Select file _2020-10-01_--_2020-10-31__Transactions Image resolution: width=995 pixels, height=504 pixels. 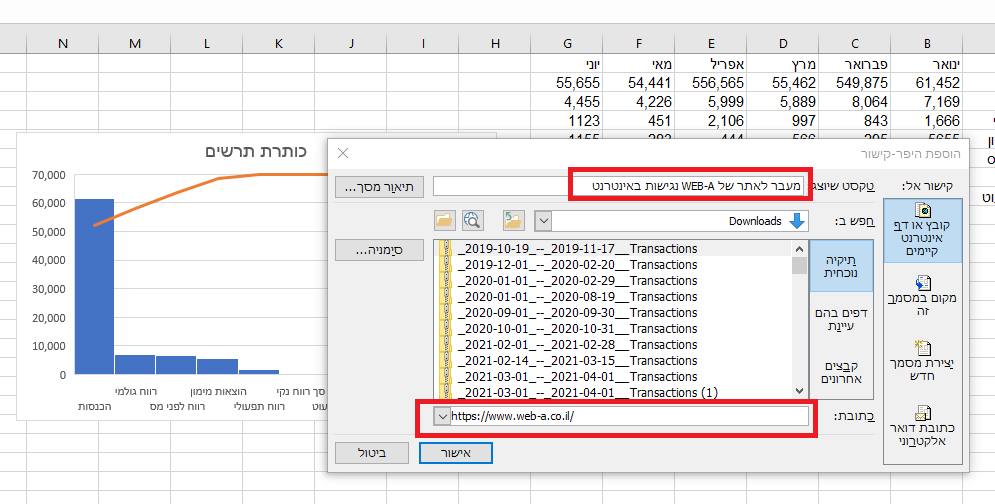click(577, 329)
